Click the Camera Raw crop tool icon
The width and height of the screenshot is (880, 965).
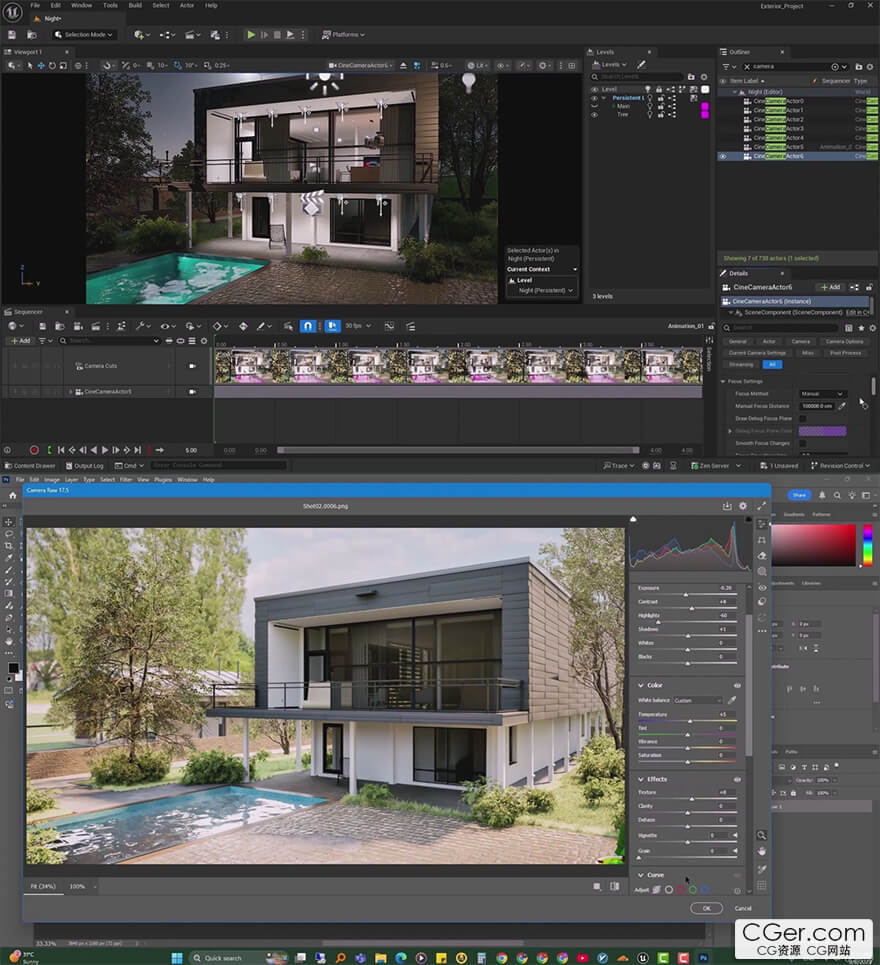point(762,540)
